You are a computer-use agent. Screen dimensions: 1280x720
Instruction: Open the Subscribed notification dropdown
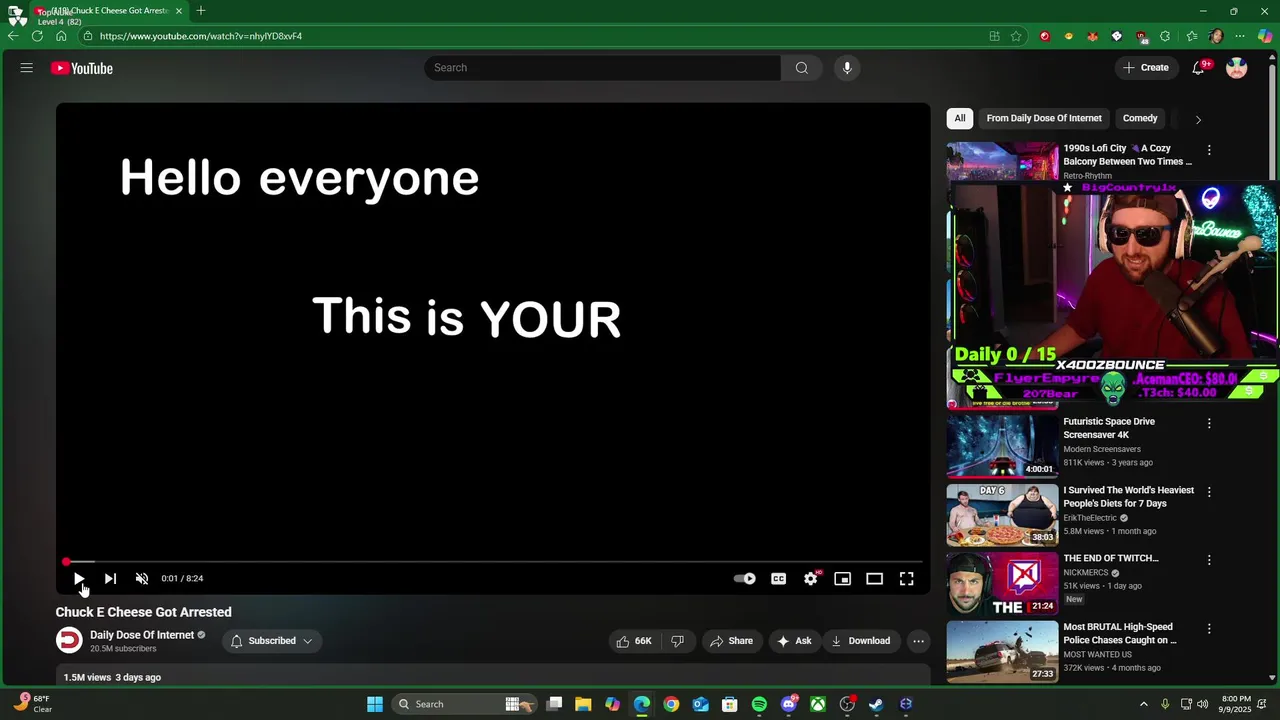tap(272, 641)
